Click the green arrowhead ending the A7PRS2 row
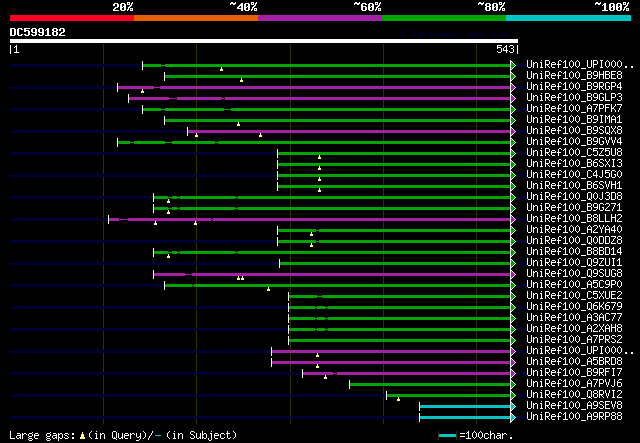640x443 pixels. [x=513, y=341]
